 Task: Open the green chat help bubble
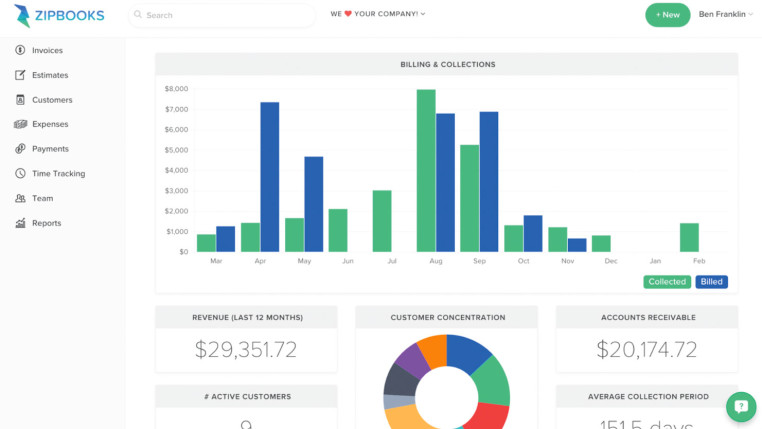(740, 406)
